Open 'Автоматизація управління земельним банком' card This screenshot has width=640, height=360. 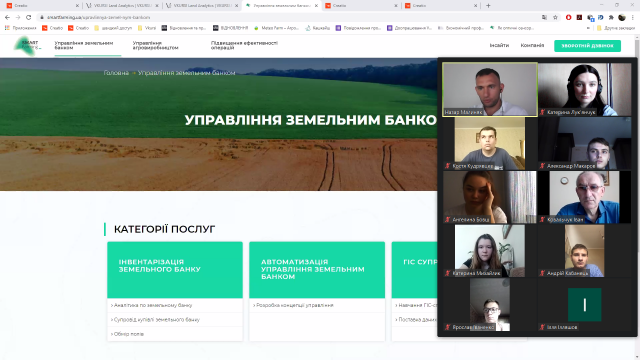[x=317, y=270]
